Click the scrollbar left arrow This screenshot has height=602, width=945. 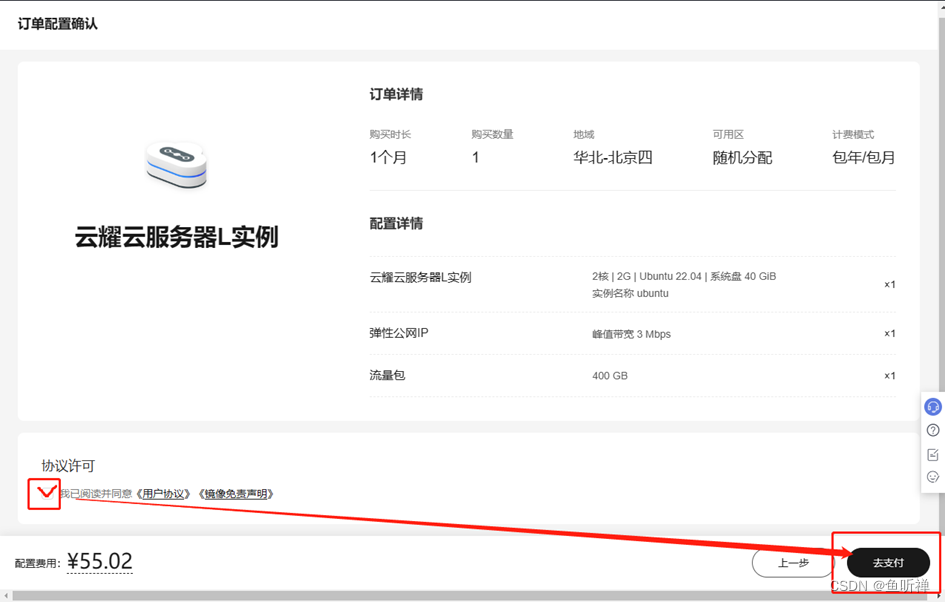tap(5, 596)
